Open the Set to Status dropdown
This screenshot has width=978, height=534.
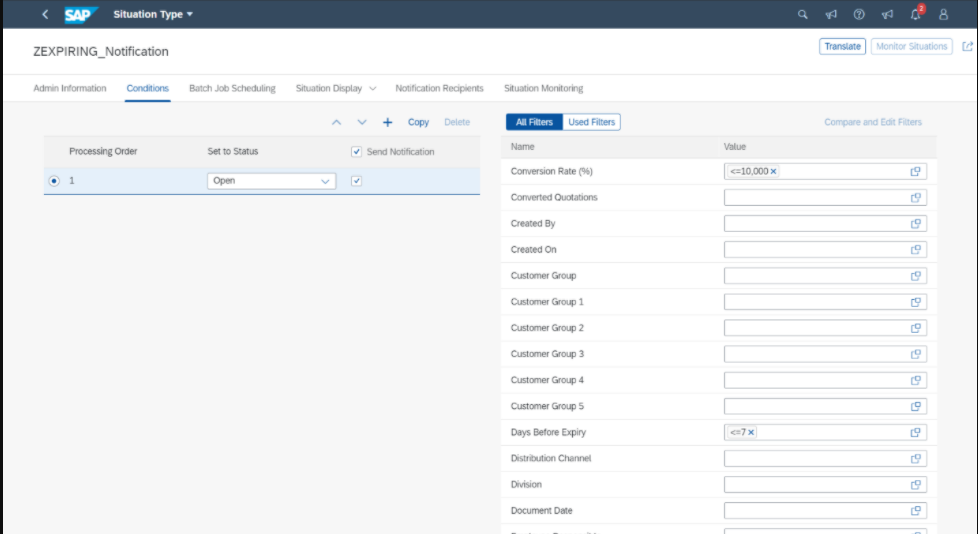[x=325, y=181]
